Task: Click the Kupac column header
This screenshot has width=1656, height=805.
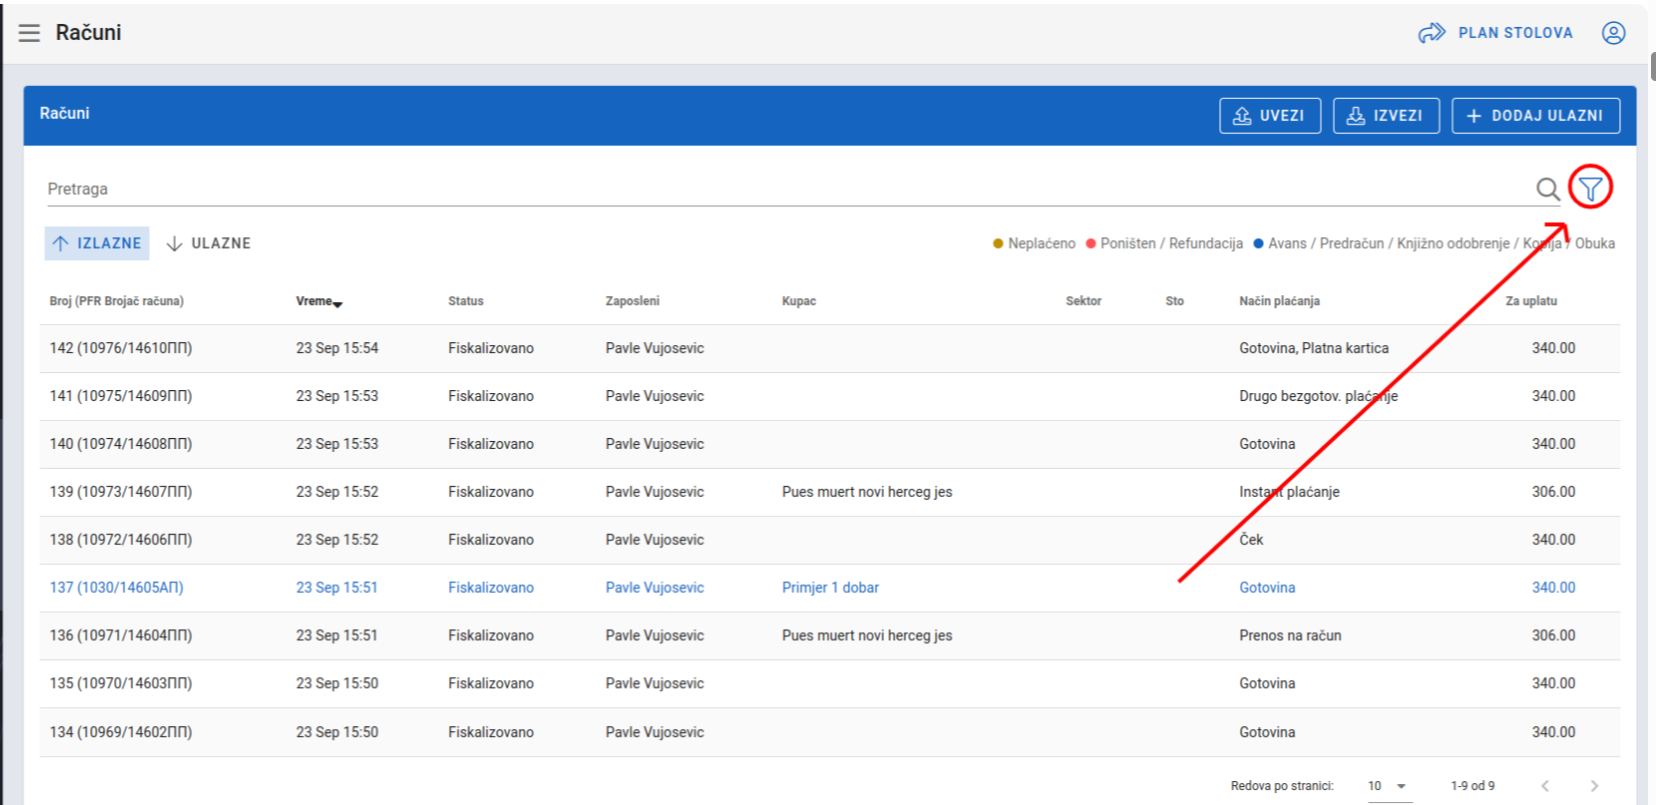Action: 799,301
